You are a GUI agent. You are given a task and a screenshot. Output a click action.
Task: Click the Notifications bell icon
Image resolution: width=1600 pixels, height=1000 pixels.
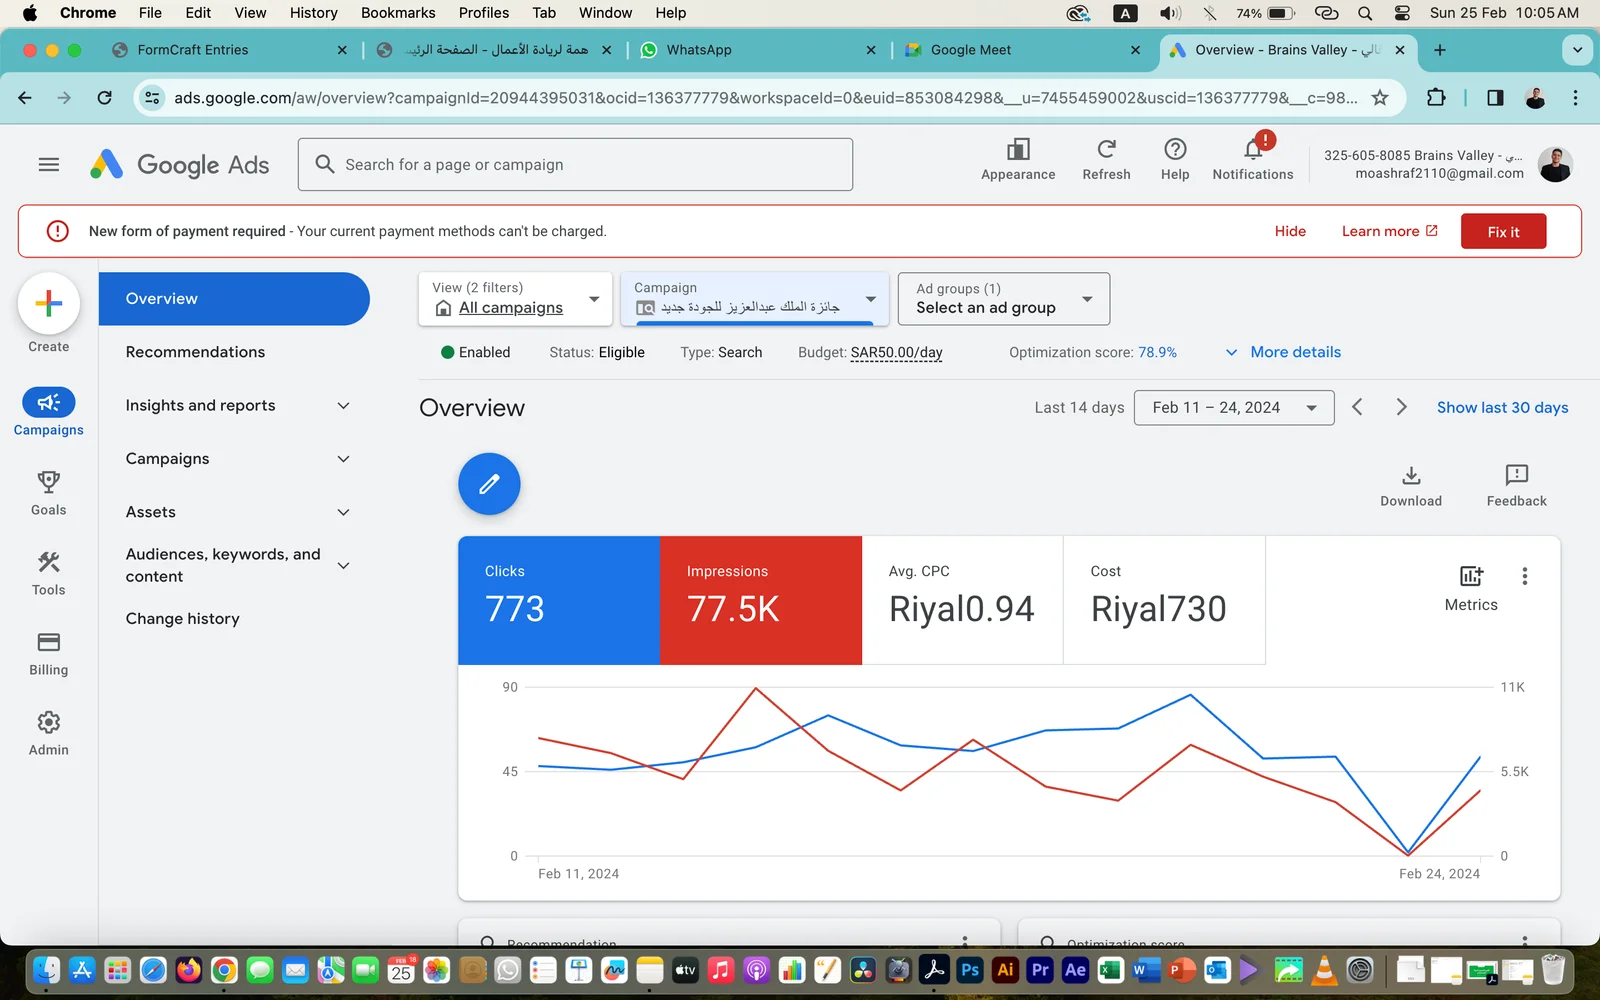[1252, 151]
